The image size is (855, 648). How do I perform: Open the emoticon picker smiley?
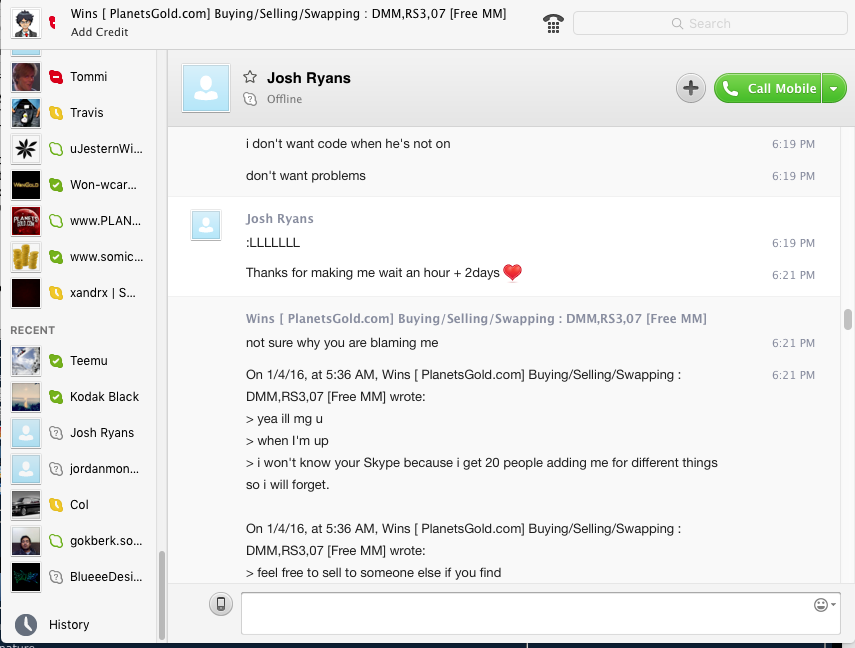coord(823,605)
